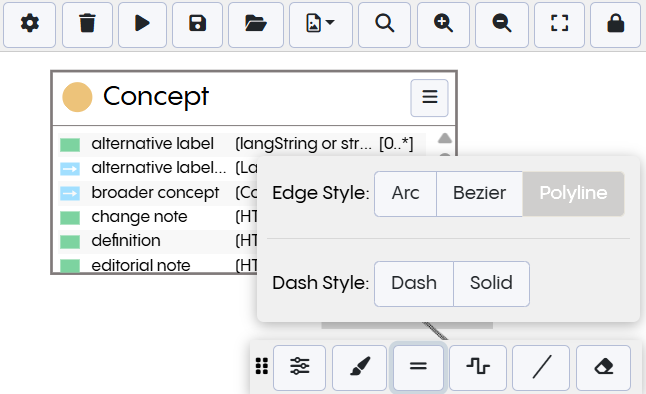The height and width of the screenshot is (394, 646).
Task: Click the '[0..*]' cardinality text
Action: tap(396, 144)
